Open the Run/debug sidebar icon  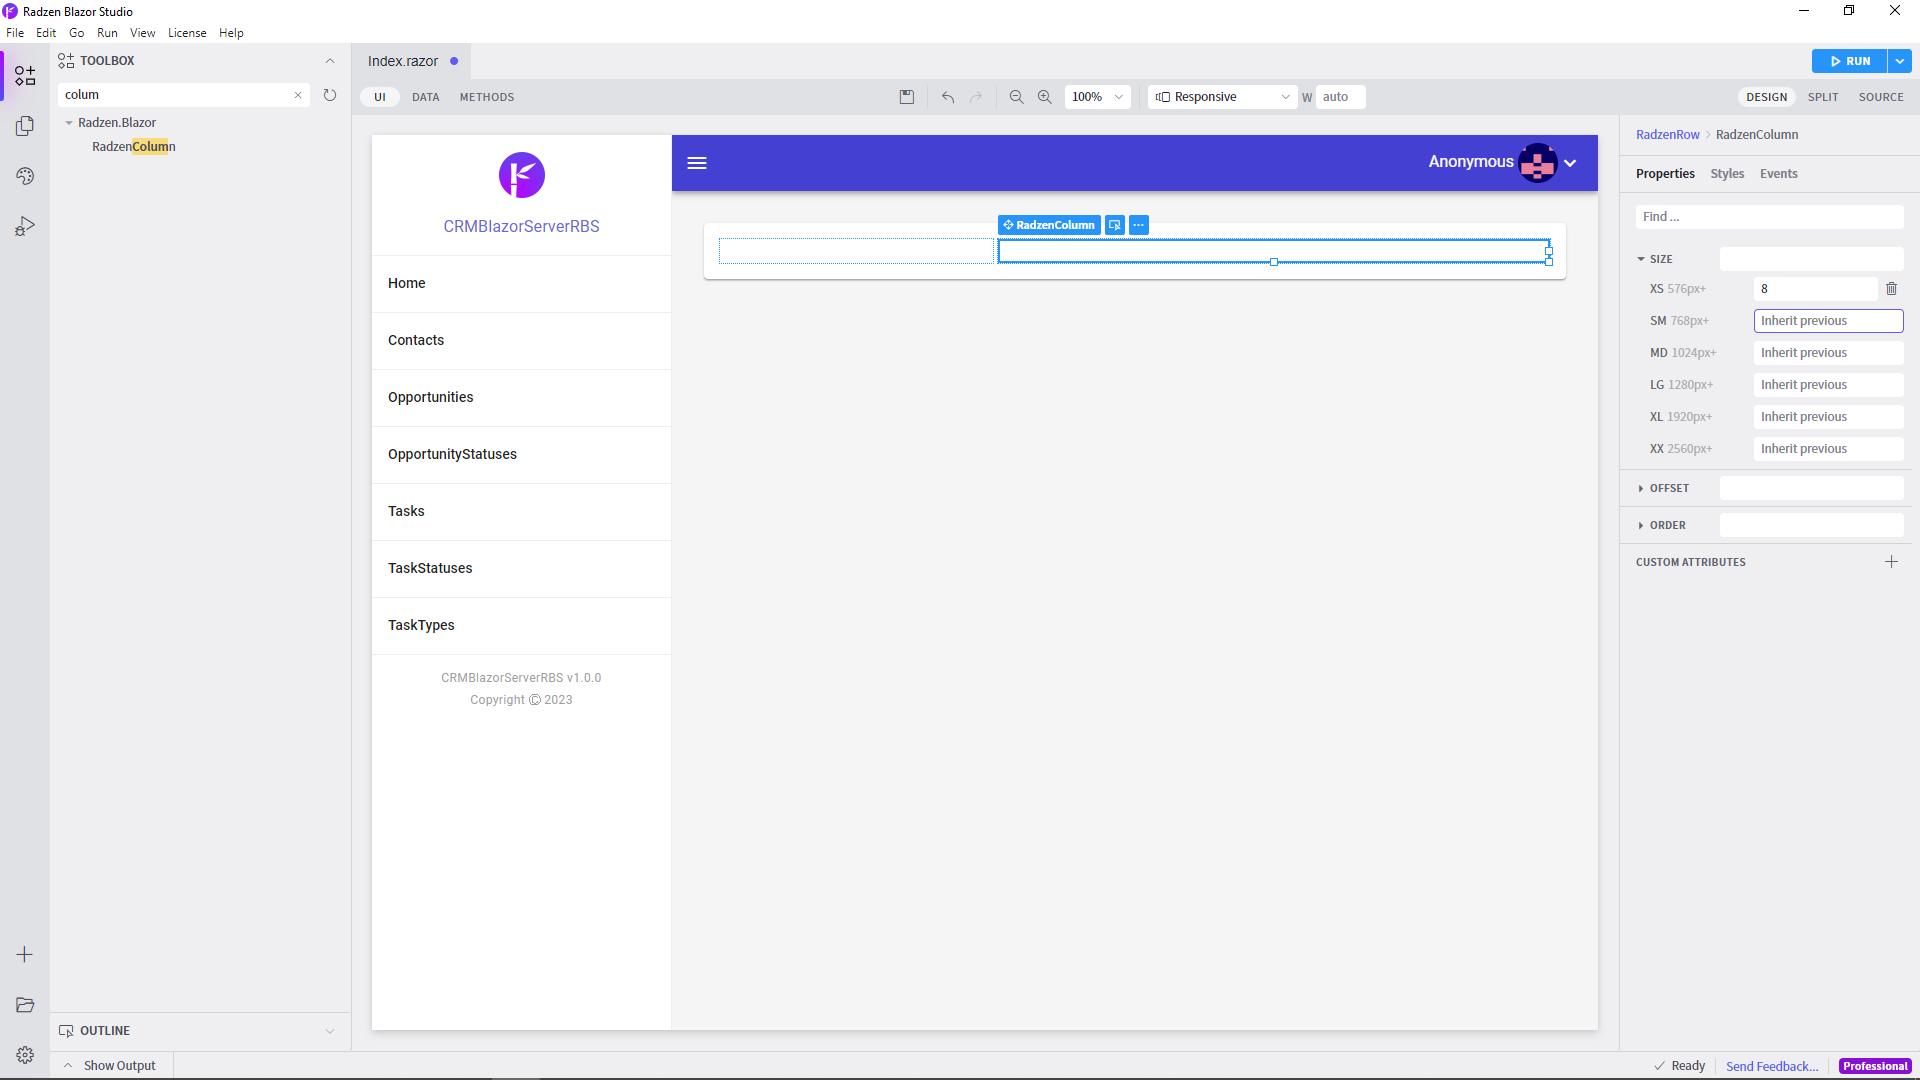25,226
